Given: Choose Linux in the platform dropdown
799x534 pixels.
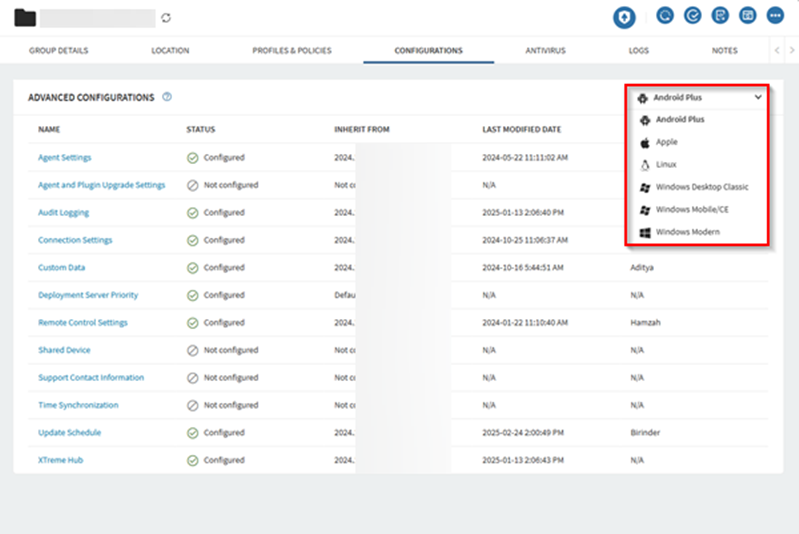Looking at the screenshot, I should [x=665, y=165].
